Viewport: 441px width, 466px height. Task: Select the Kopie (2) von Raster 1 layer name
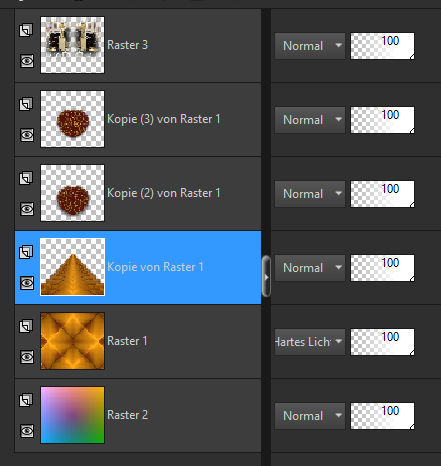point(164,193)
